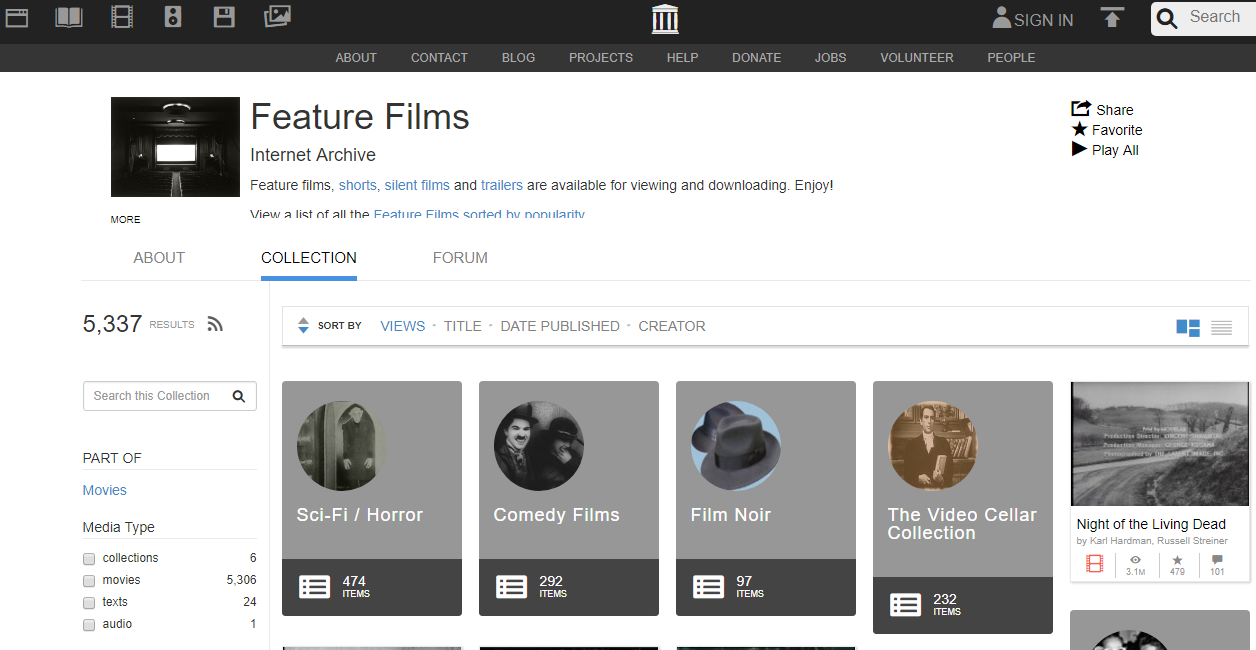The width and height of the screenshot is (1256, 650).
Task: Open the Movies link under Part Of
Action: 105,490
